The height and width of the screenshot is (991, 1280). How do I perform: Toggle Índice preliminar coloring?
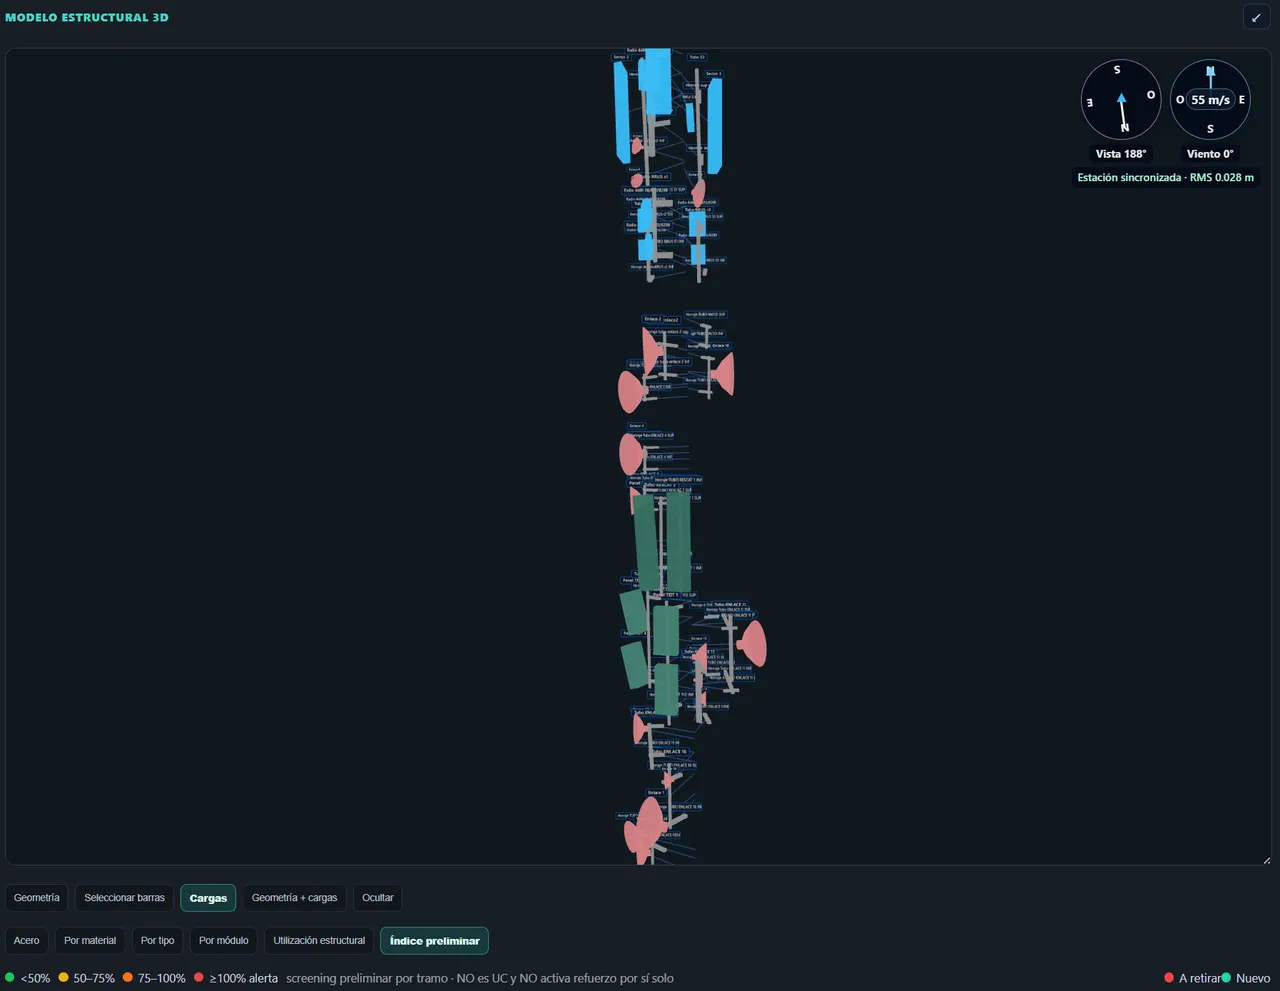pos(434,941)
